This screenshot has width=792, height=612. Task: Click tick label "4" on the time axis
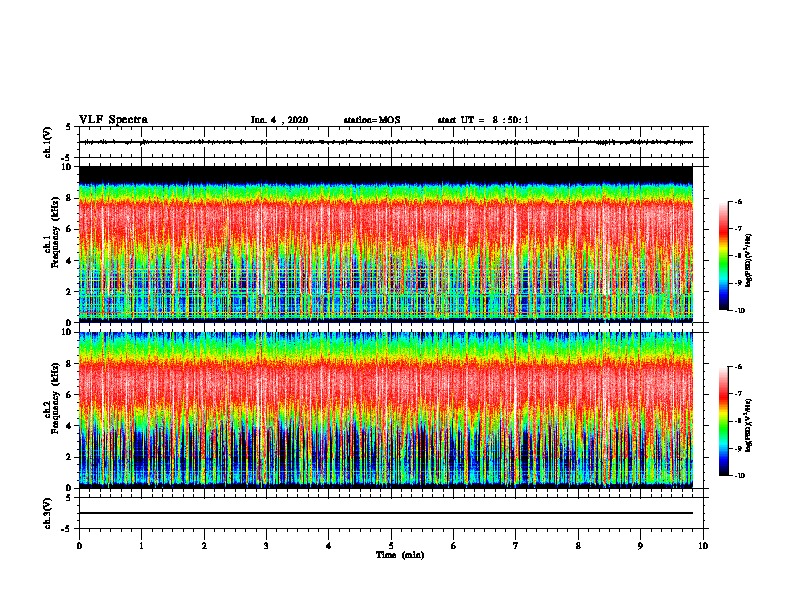click(329, 546)
